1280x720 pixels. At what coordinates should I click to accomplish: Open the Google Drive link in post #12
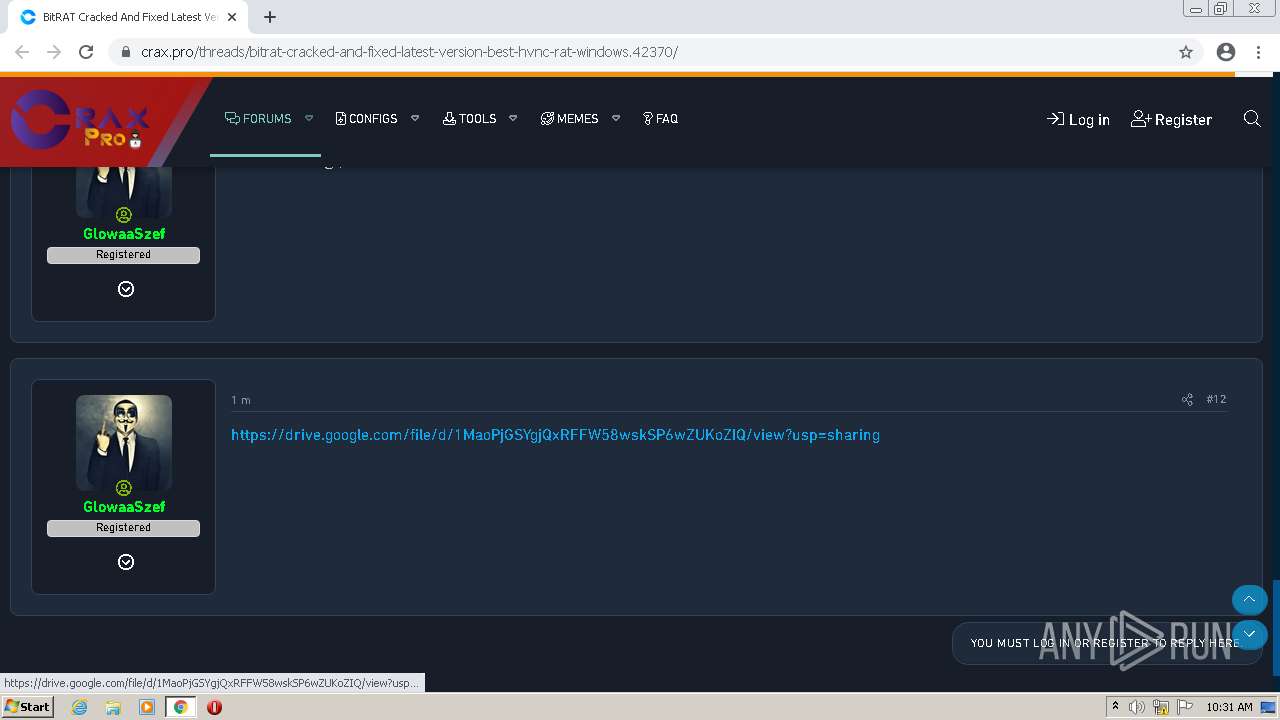555,435
